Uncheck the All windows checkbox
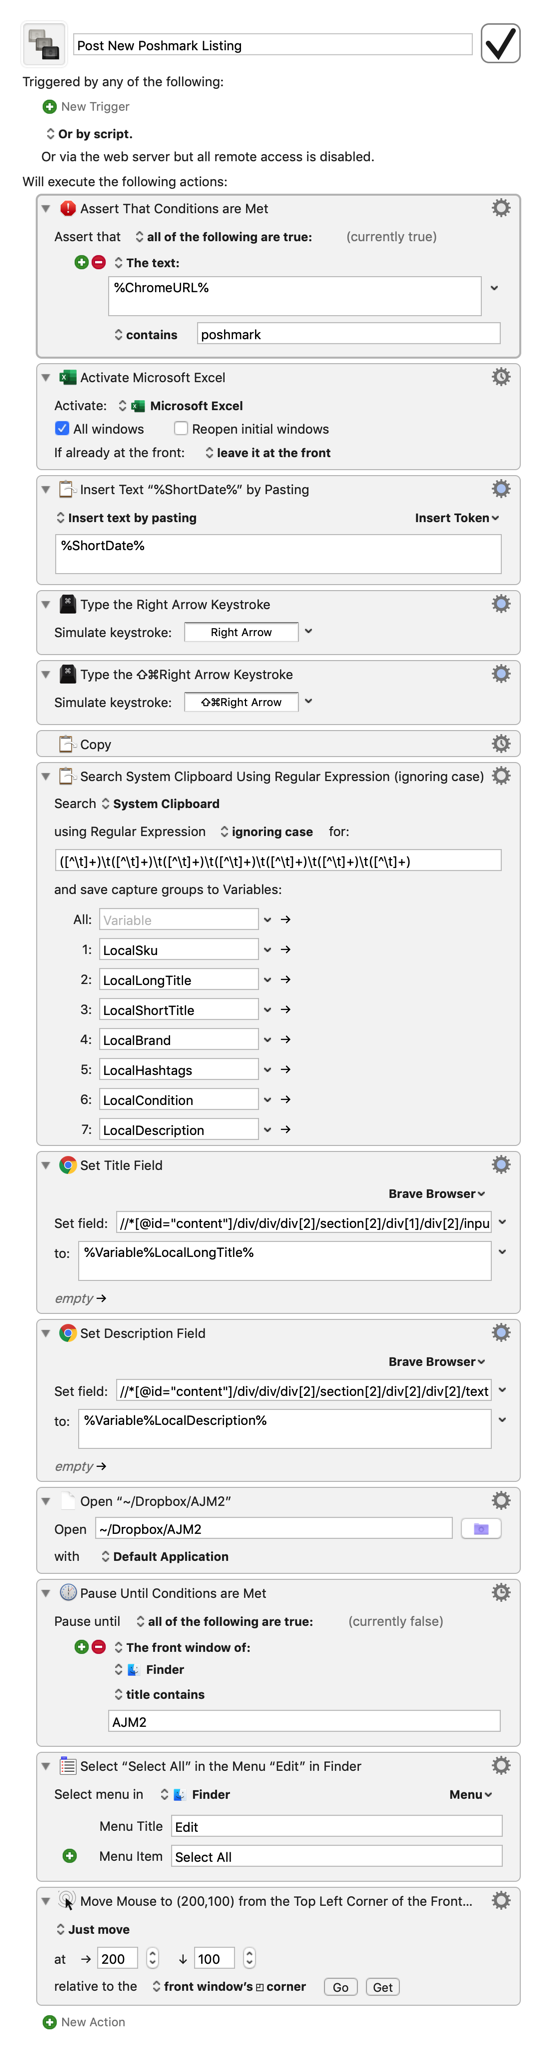The width and height of the screenshot is (542, 2050). pos(62,429)
